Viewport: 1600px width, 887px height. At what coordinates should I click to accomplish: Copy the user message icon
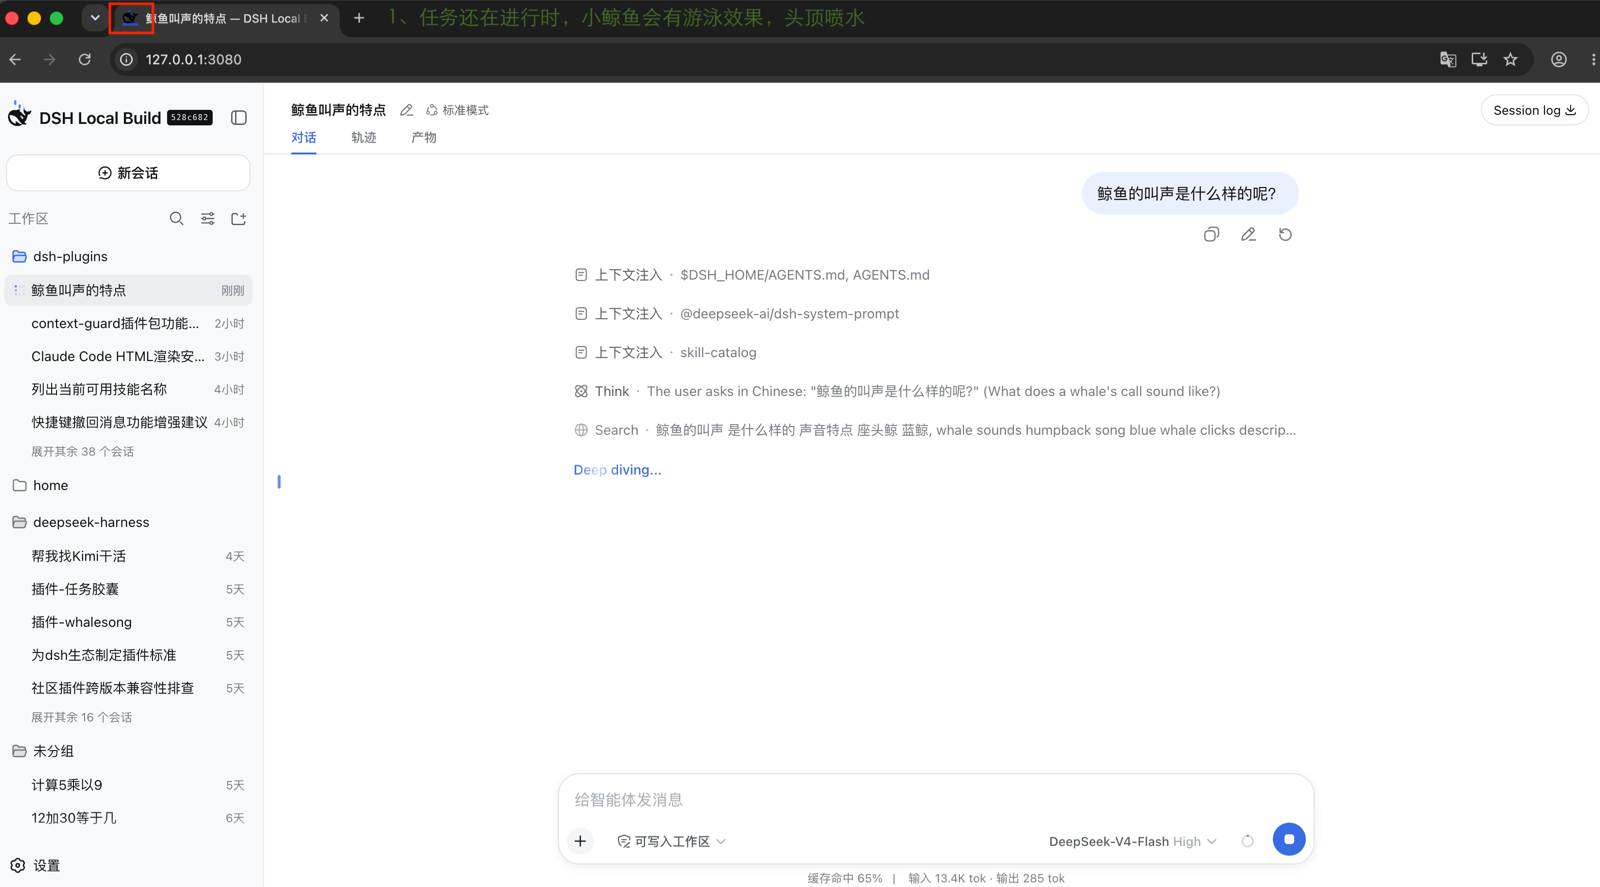pos(1211,234)
